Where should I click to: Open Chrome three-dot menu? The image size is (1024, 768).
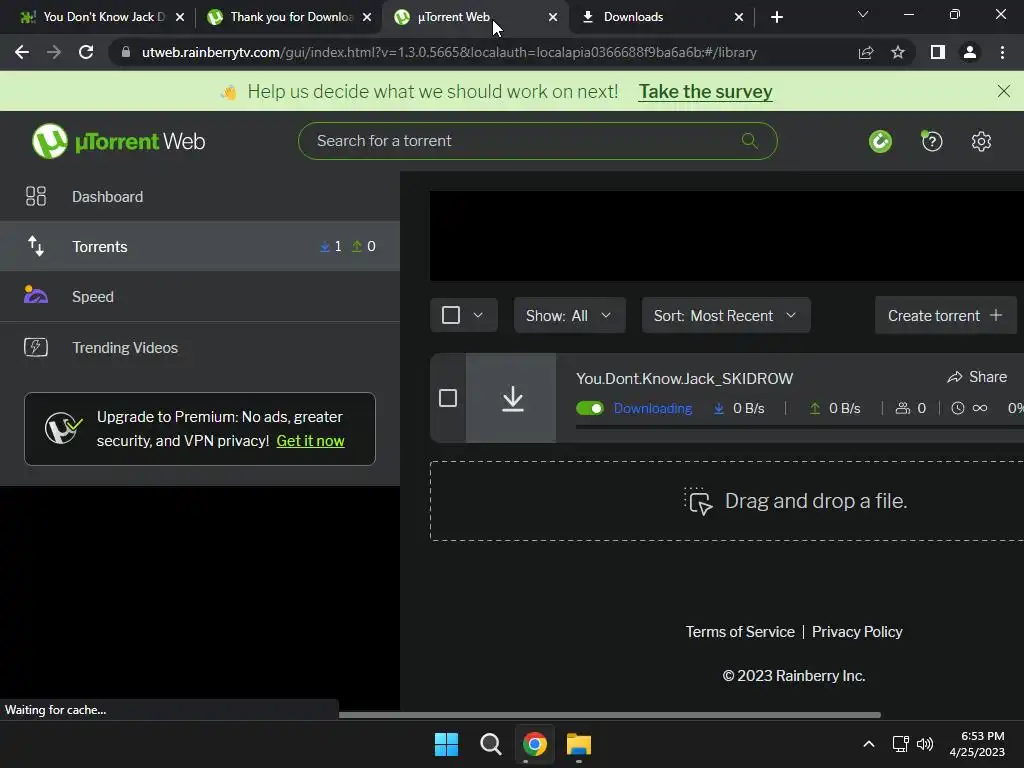(x=1002, y=52)
